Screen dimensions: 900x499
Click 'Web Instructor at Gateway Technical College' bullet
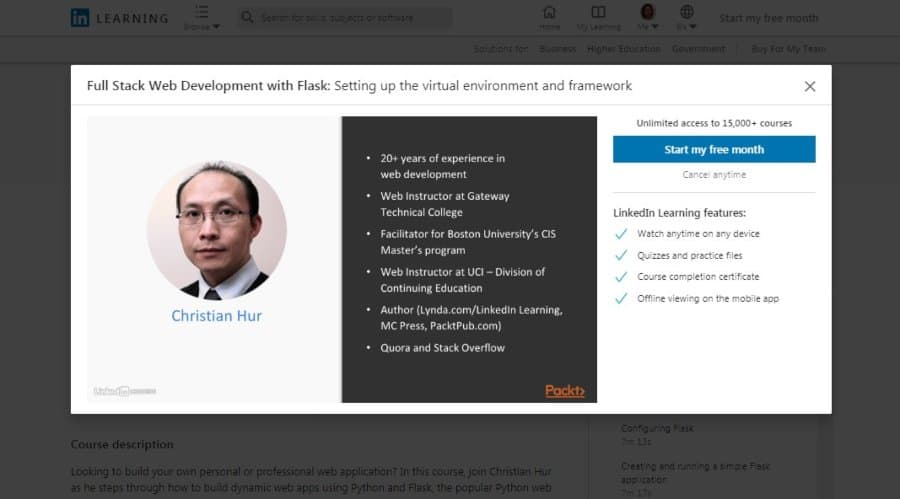(445, 204)
